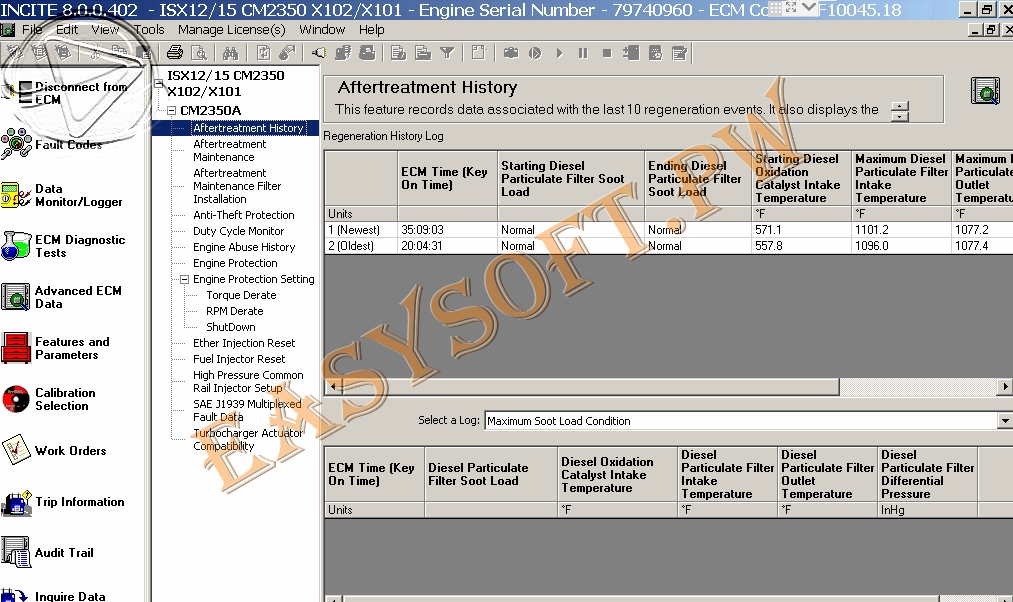Select Duty Cycle Monitor tree item
1013x602 pixels.
pos(238,231)
